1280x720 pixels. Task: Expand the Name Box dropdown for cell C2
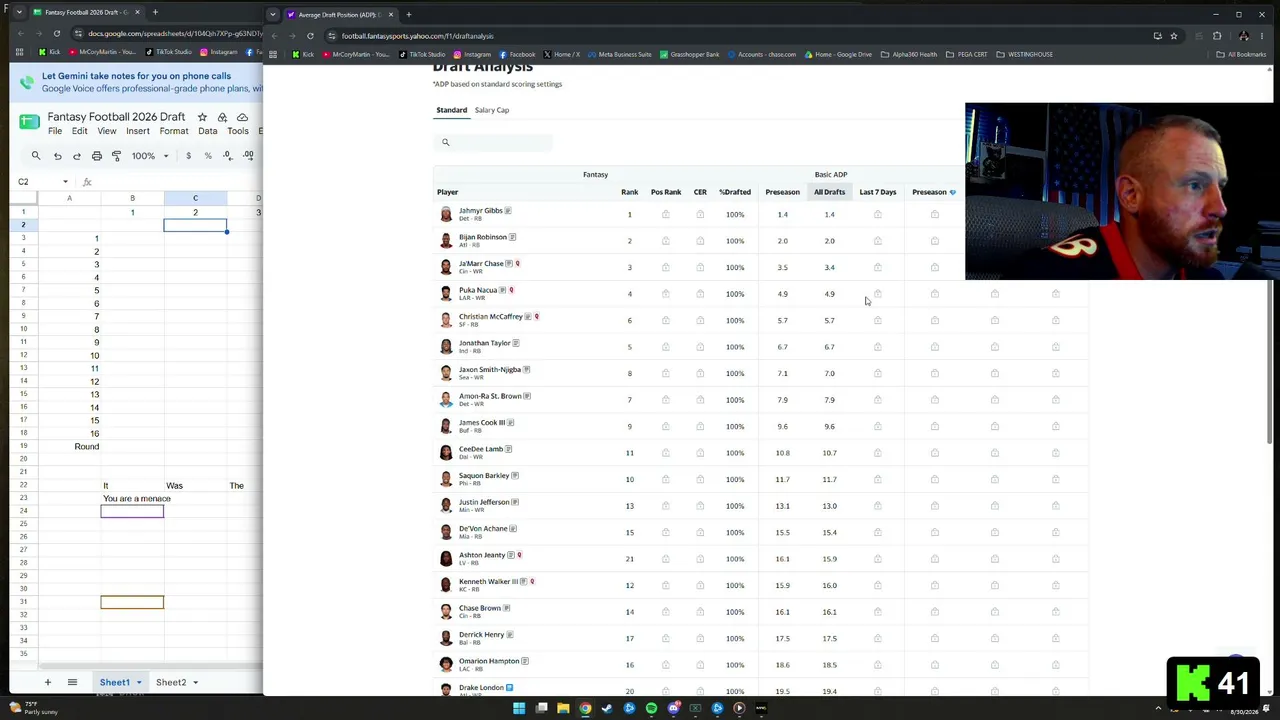coord(66,182)
